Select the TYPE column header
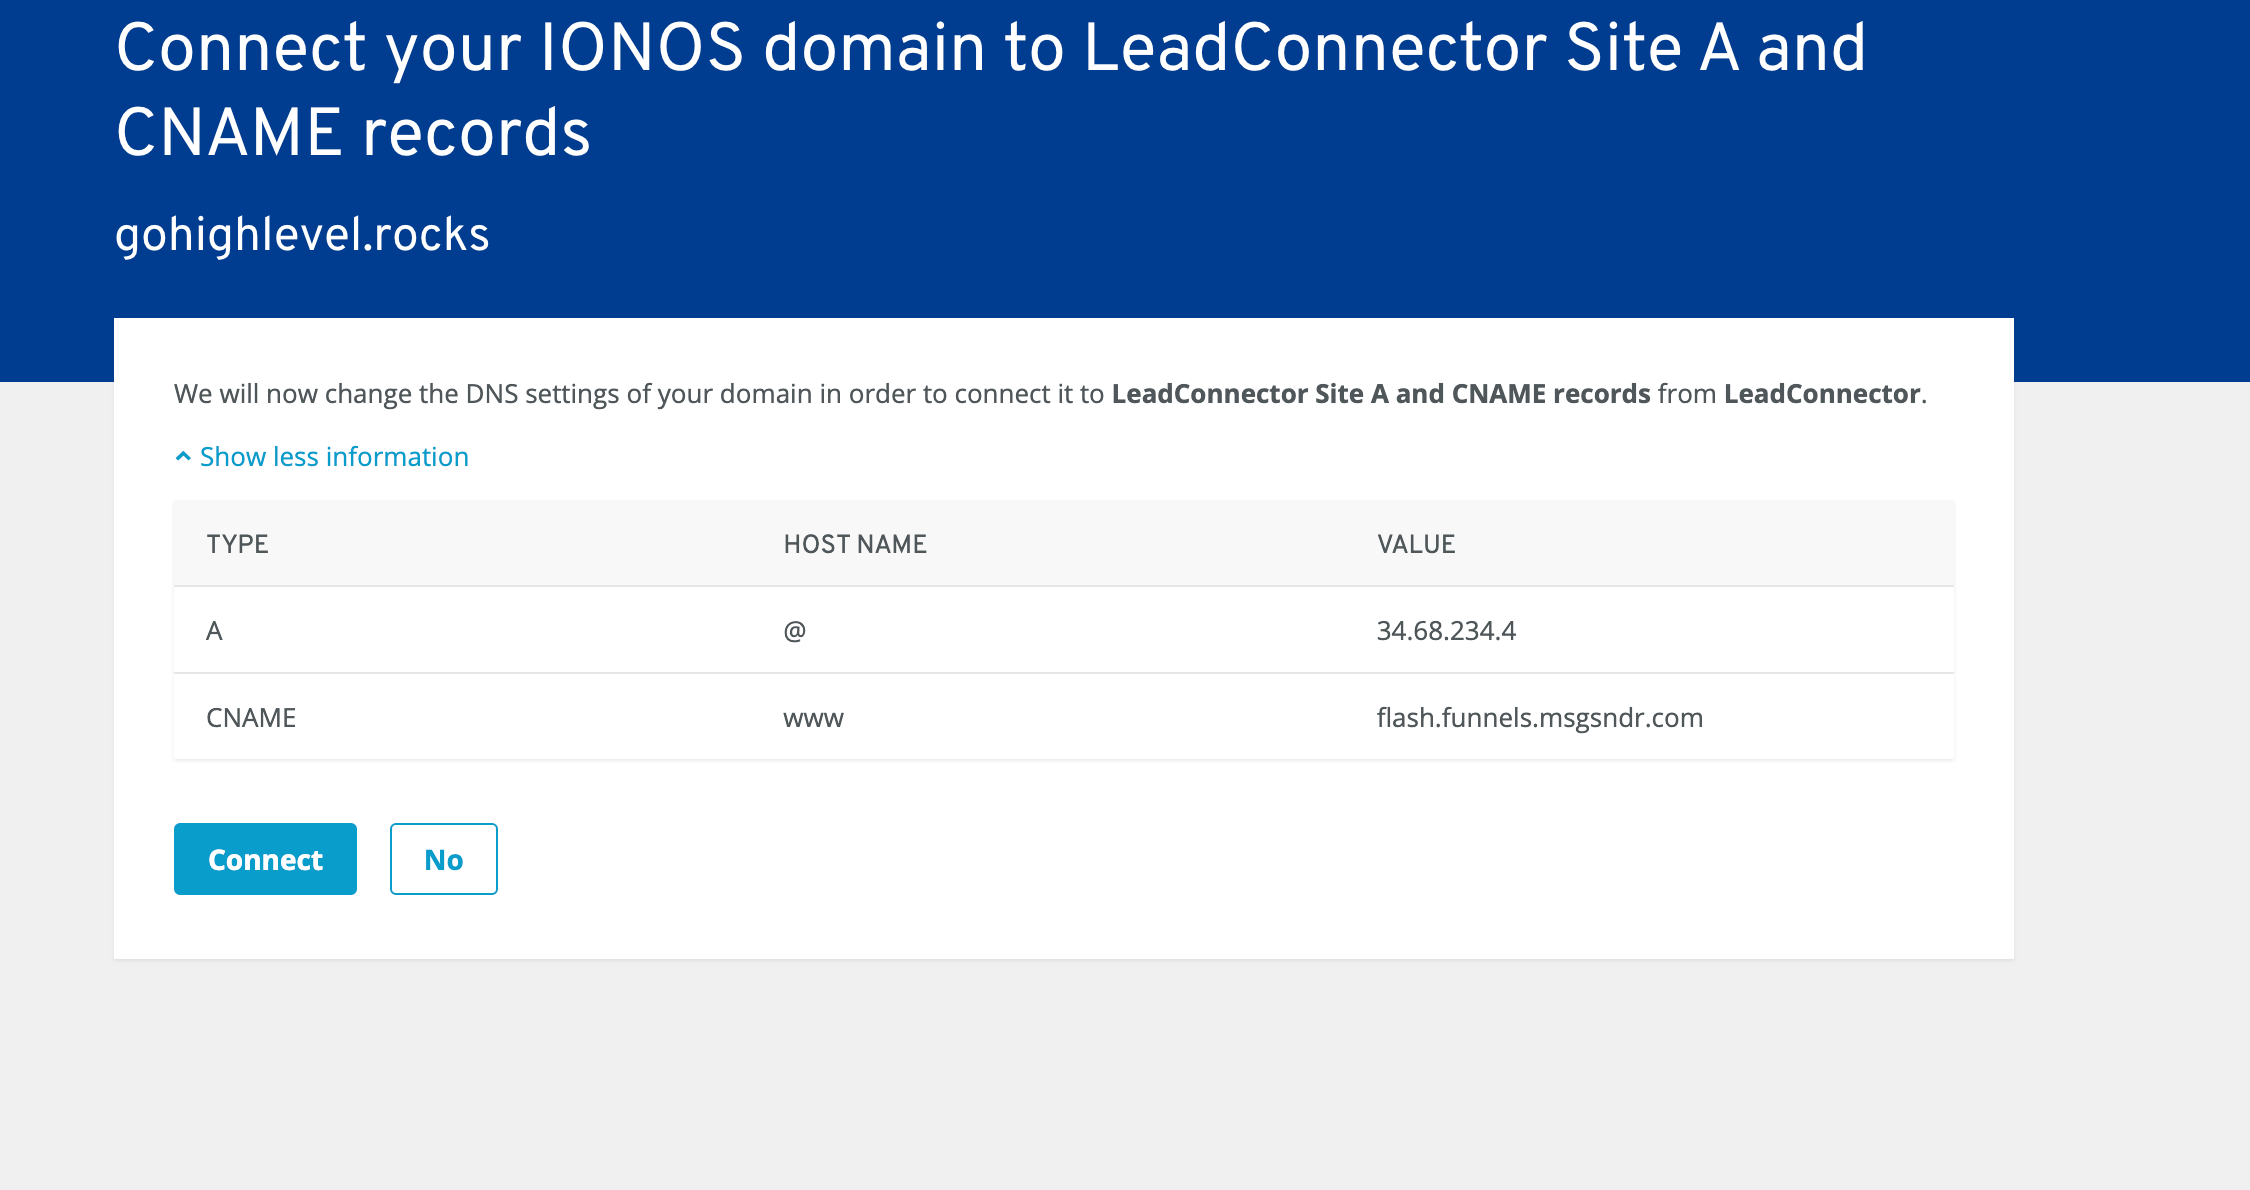 (x=237, y=544)
